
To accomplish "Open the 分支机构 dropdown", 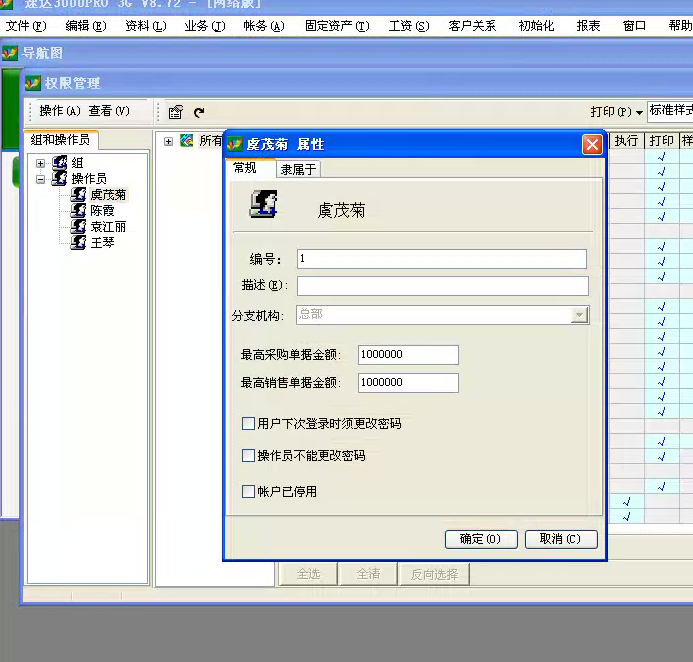I will (x=579, y=315).
